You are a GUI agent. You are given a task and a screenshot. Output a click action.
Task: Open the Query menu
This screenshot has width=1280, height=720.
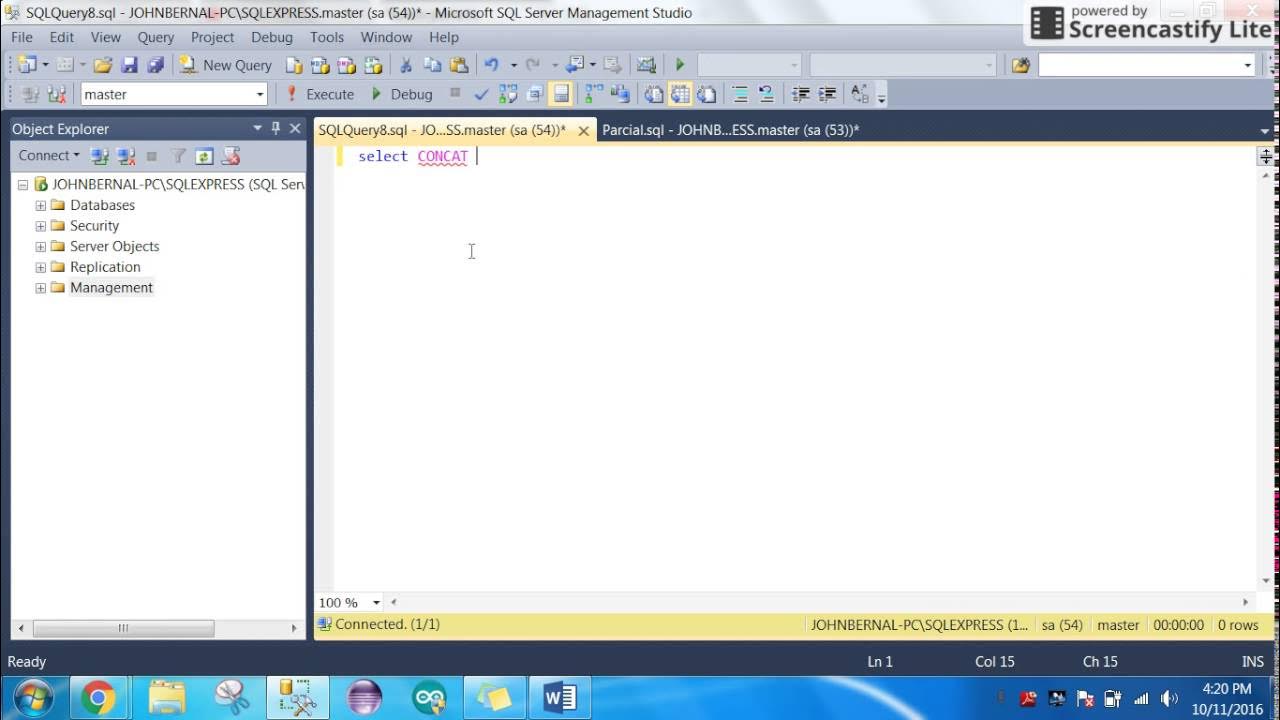coord(156,37)
